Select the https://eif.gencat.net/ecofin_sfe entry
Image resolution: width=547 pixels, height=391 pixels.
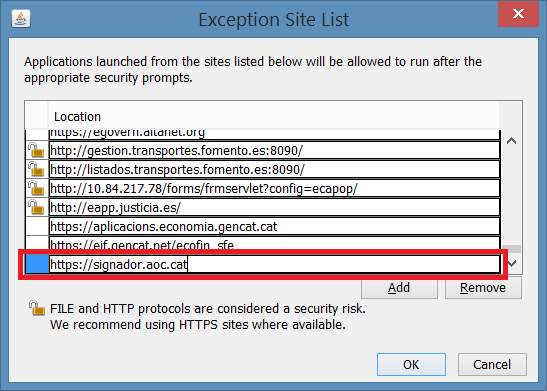click(275, 244)
